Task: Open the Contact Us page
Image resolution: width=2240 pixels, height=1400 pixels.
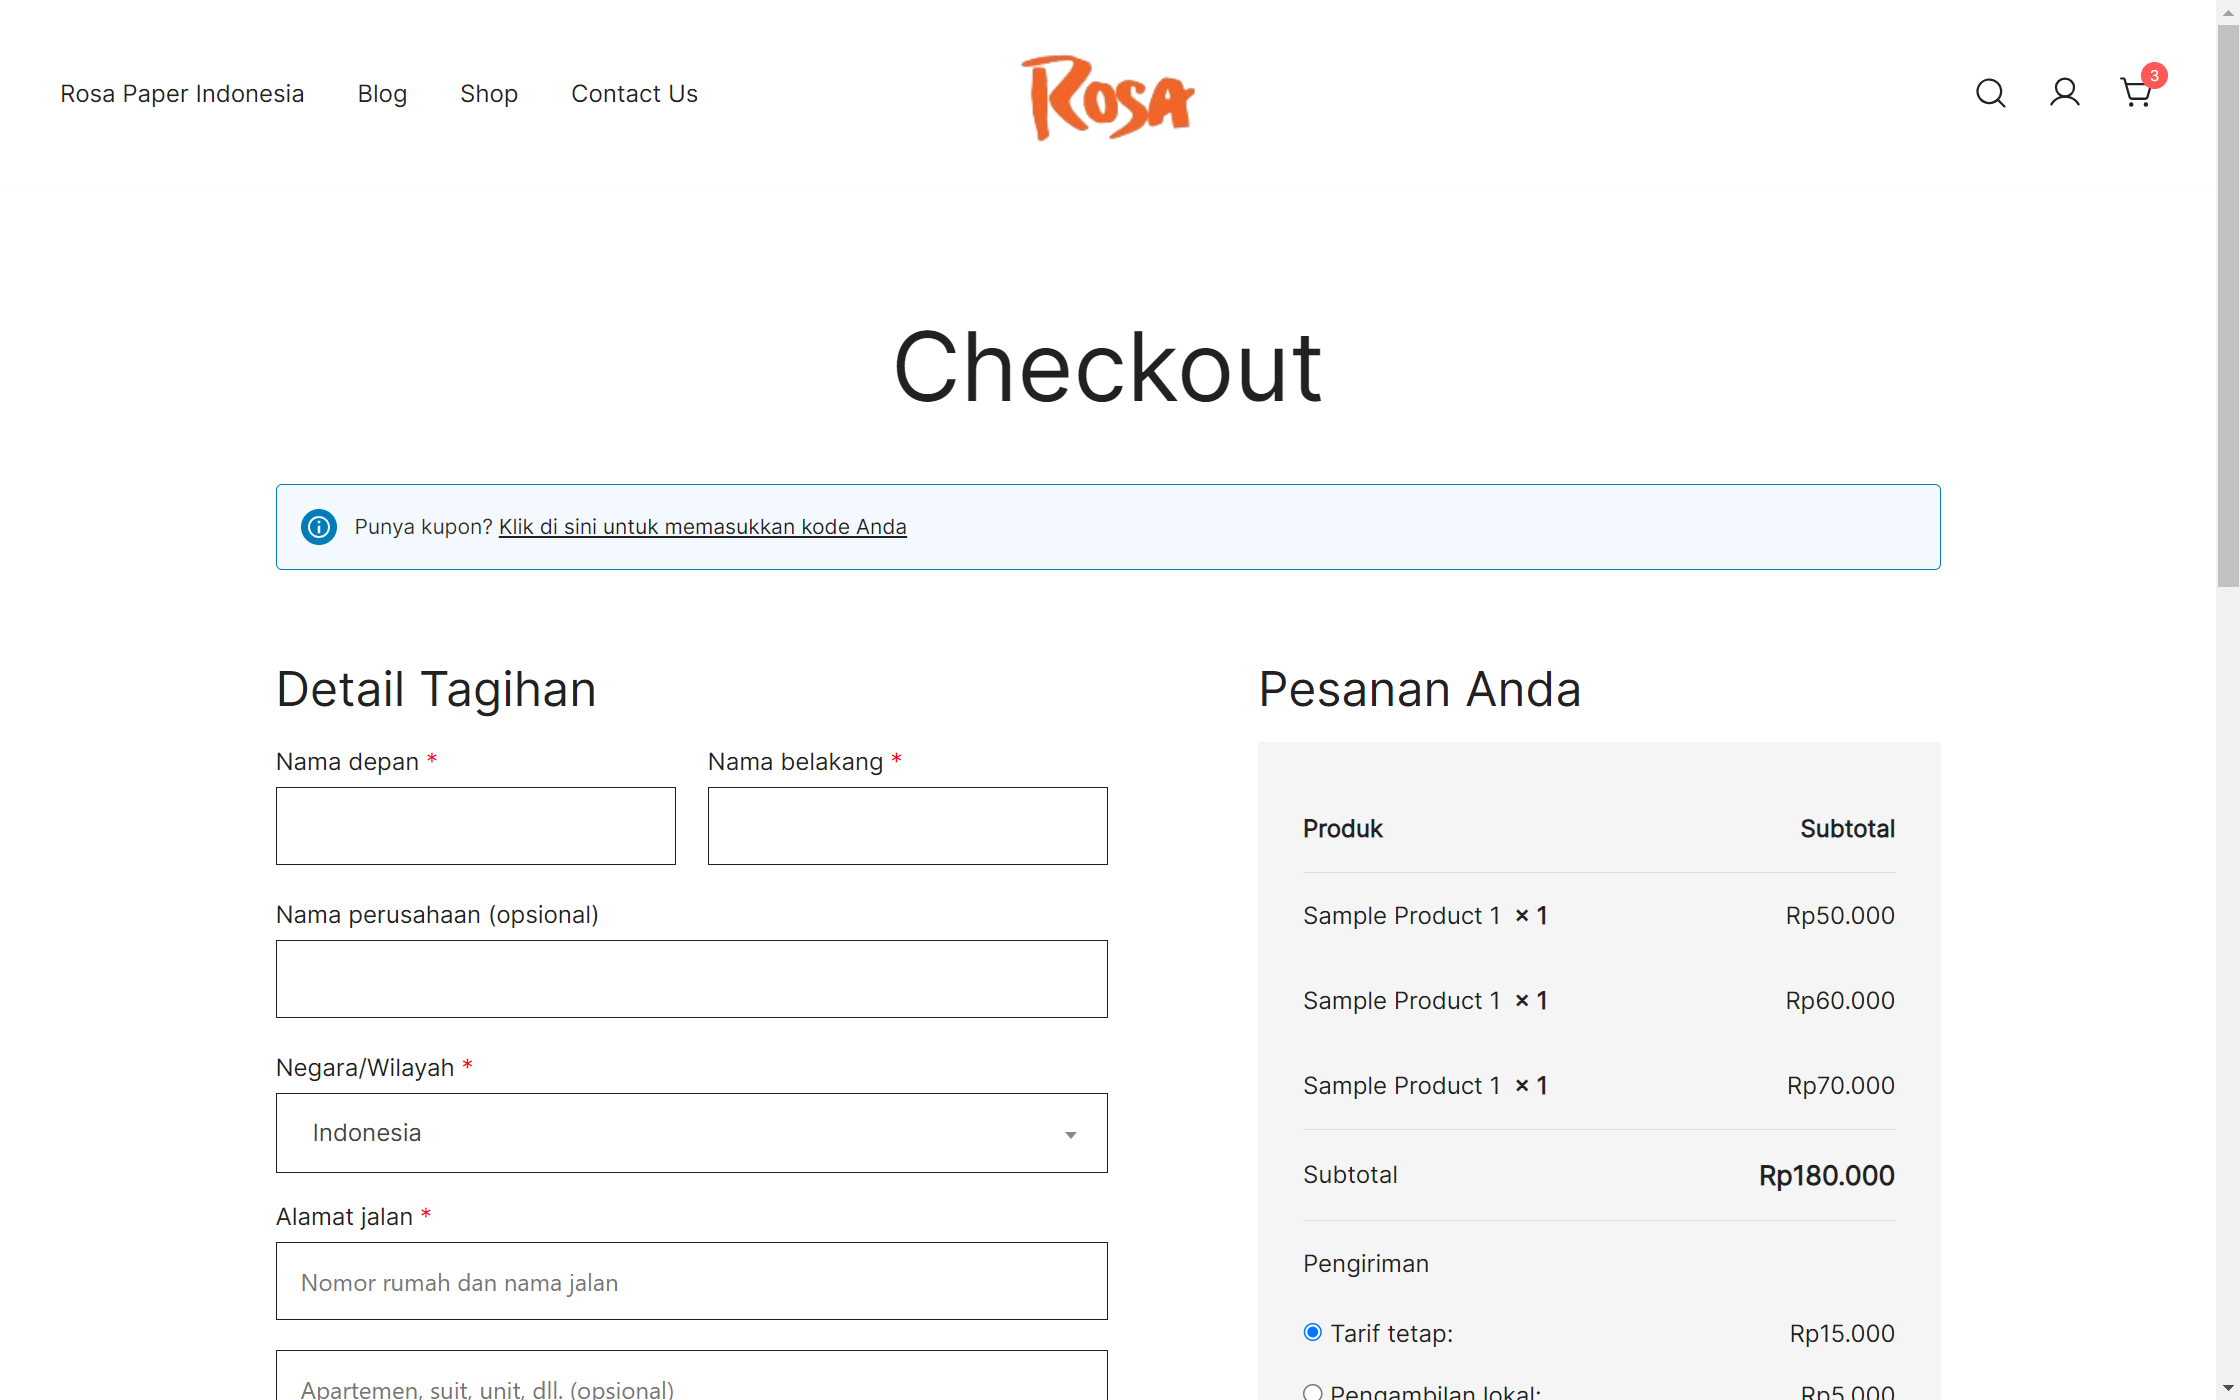Action: 634,93
